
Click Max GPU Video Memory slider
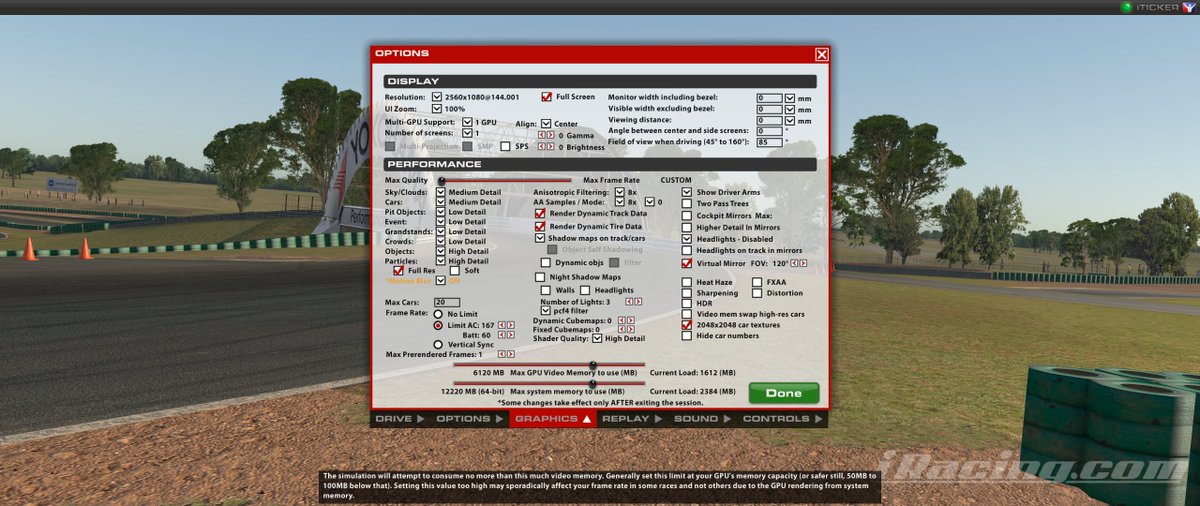point(548,365)
